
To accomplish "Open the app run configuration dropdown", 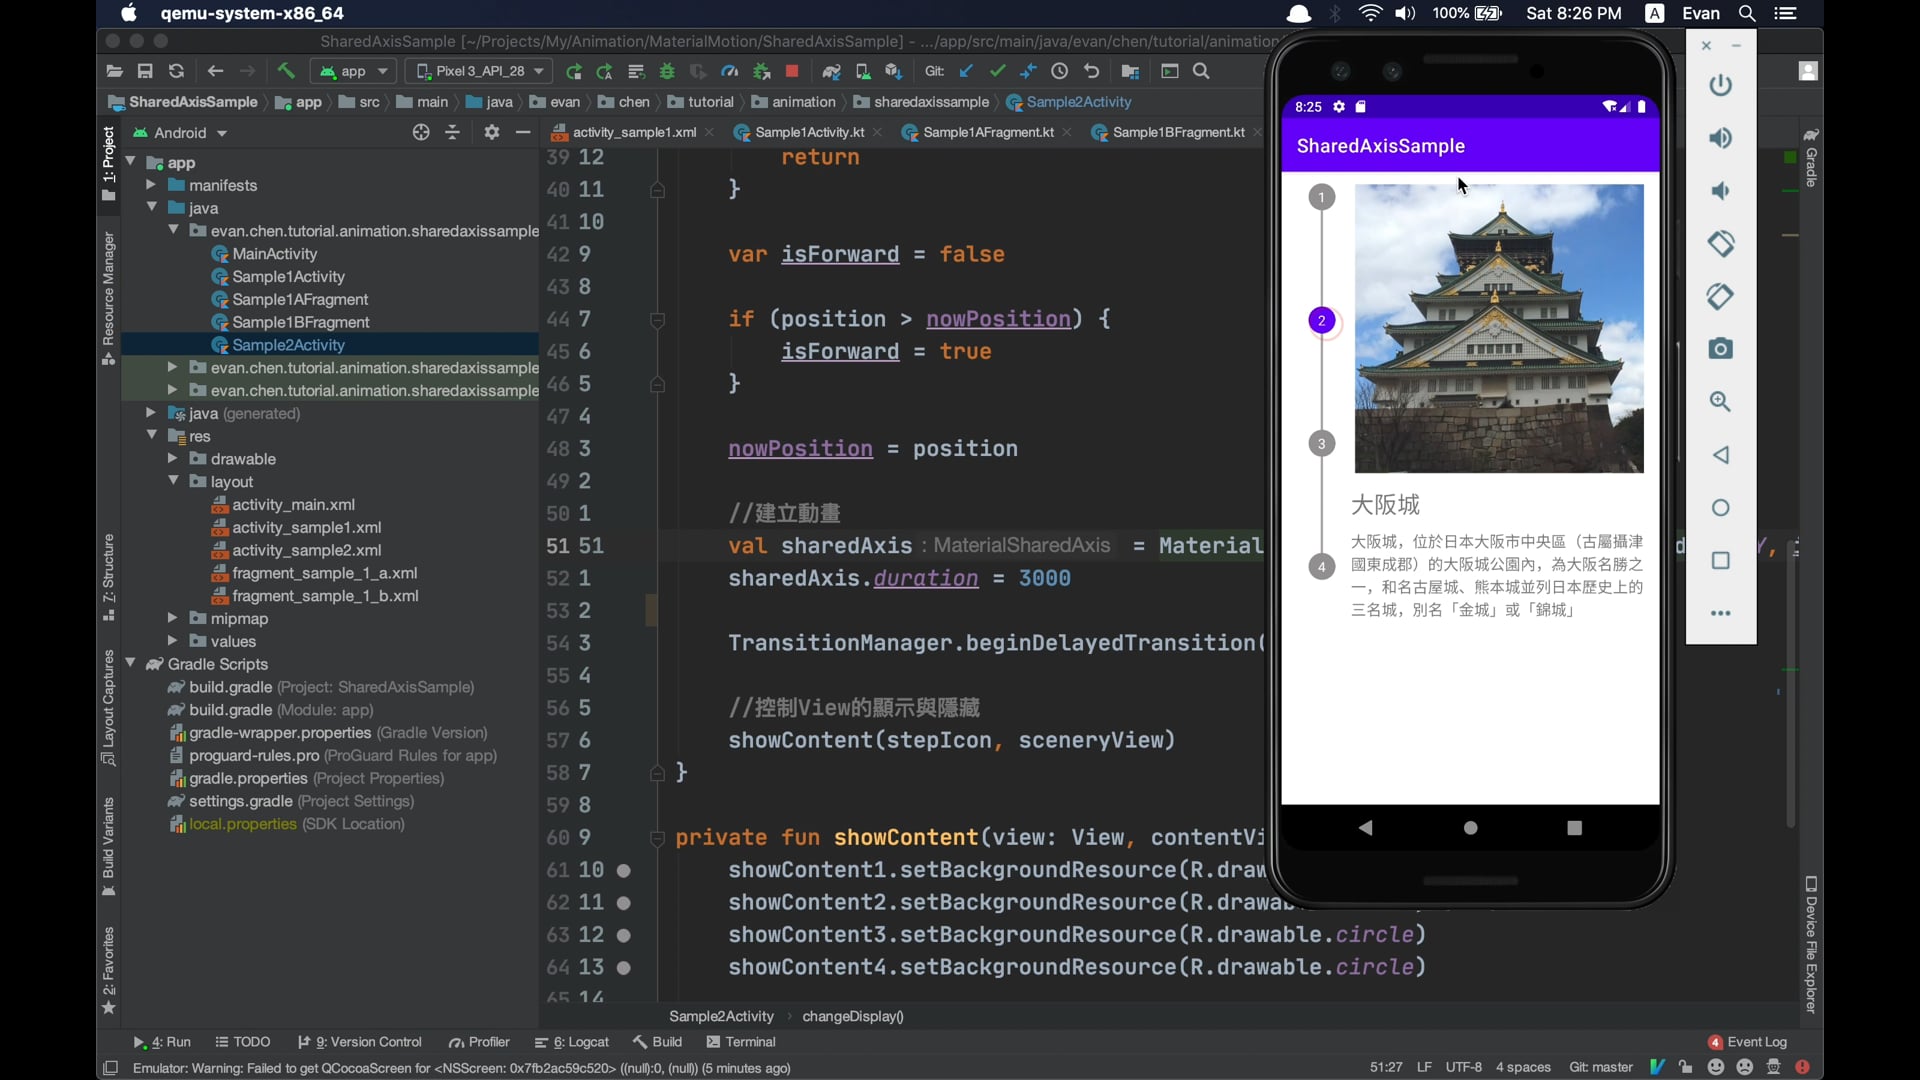I will [x=355, y=71].
